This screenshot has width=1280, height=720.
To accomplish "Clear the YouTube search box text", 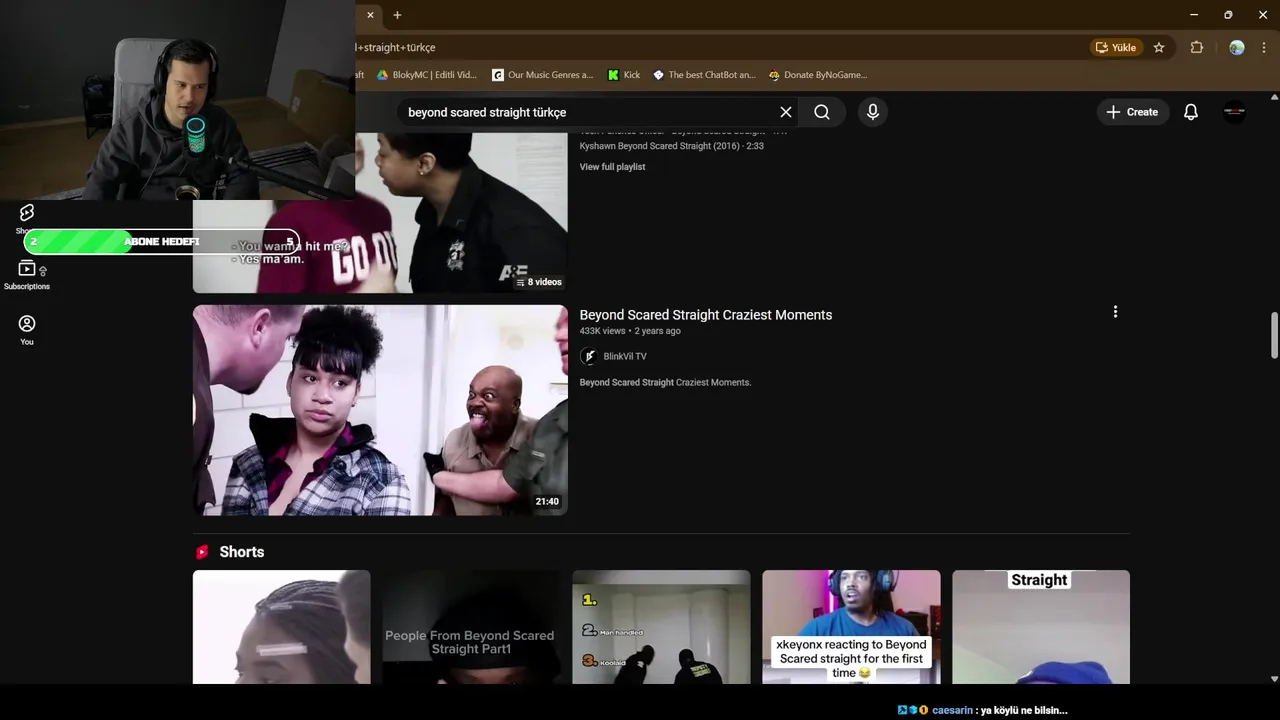I will pyautogui.click(x=786, y=112).
